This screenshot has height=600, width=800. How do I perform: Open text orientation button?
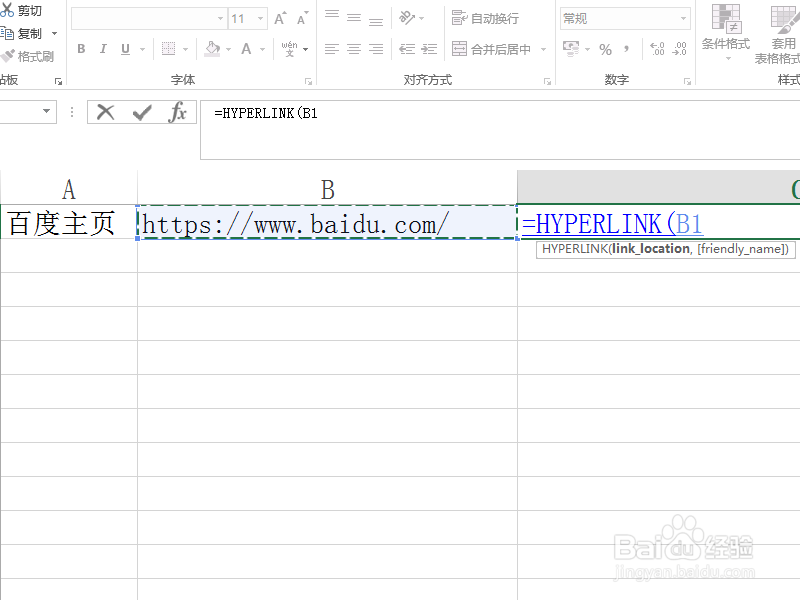[407, 18]
